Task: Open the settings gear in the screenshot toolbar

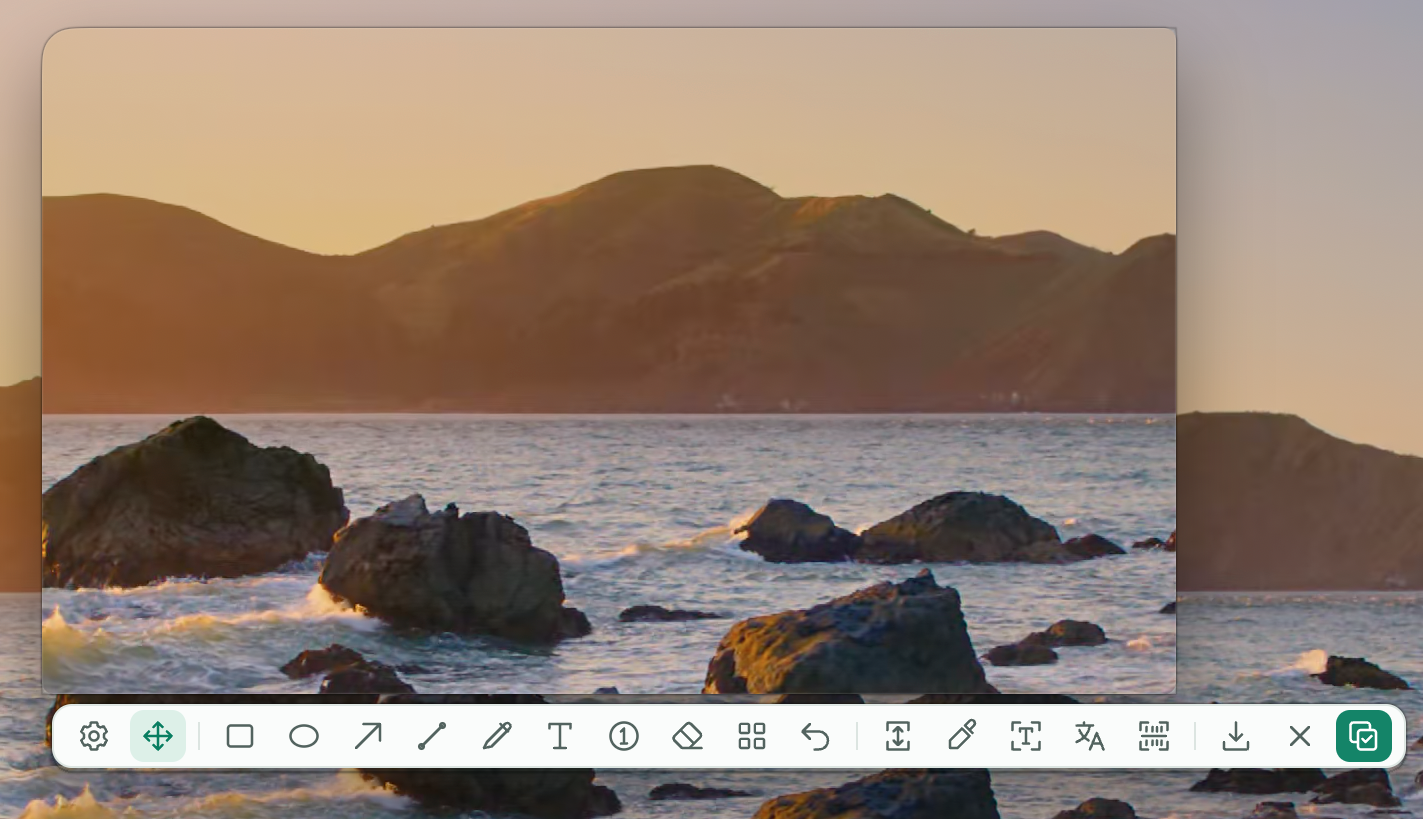Action: [94, 737]
